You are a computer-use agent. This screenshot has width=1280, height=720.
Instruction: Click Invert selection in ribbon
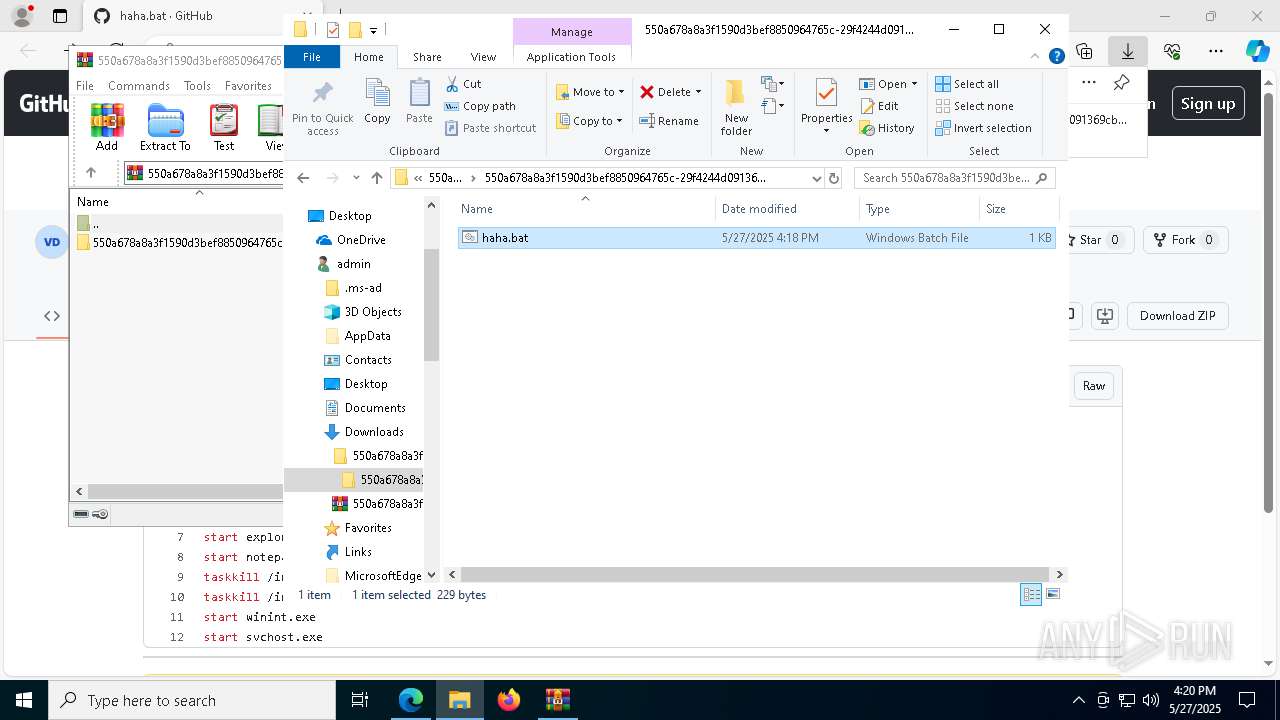tap(983, 128)
